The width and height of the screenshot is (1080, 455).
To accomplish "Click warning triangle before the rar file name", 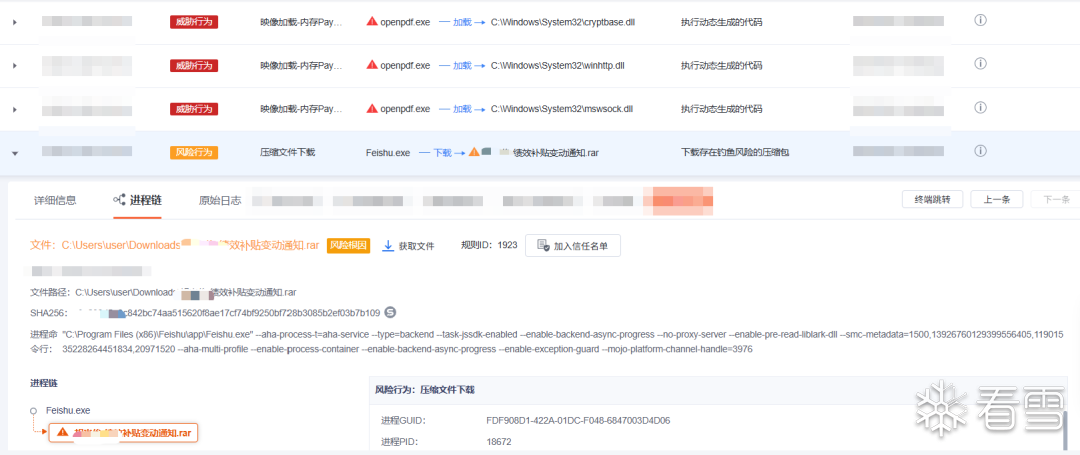I will click(474, 151).
